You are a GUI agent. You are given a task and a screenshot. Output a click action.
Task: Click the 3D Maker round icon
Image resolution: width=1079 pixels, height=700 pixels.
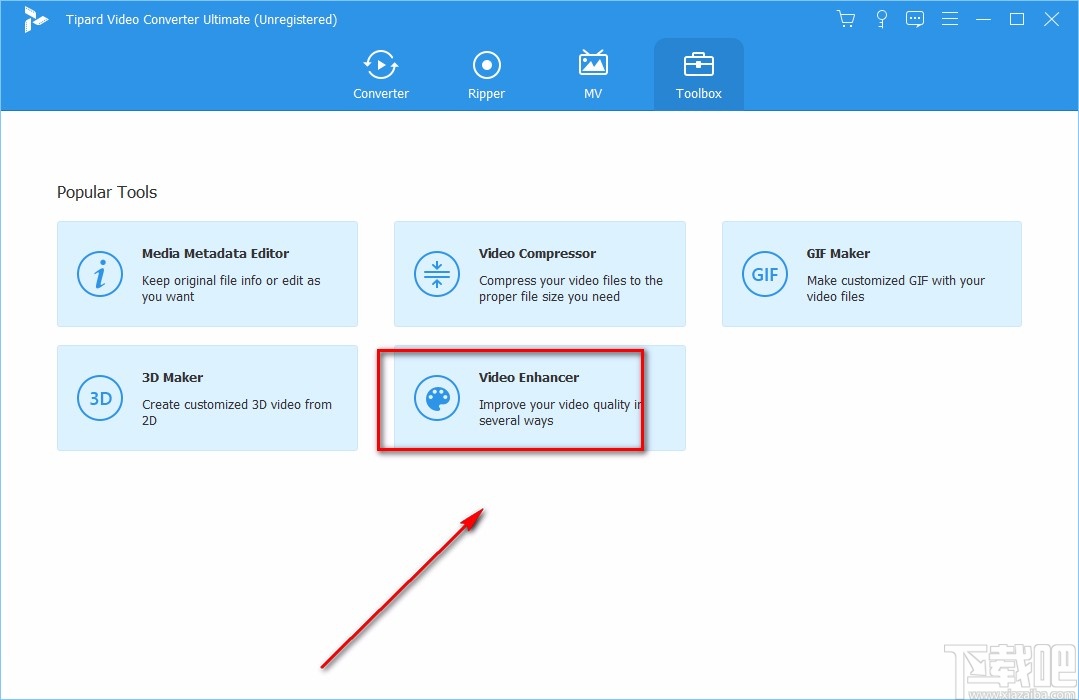(x=100, y=398)
